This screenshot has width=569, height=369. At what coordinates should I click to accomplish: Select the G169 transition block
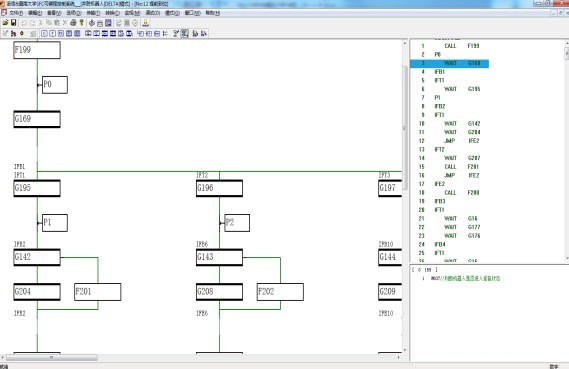pyautogui.click(x=37, y=119)
